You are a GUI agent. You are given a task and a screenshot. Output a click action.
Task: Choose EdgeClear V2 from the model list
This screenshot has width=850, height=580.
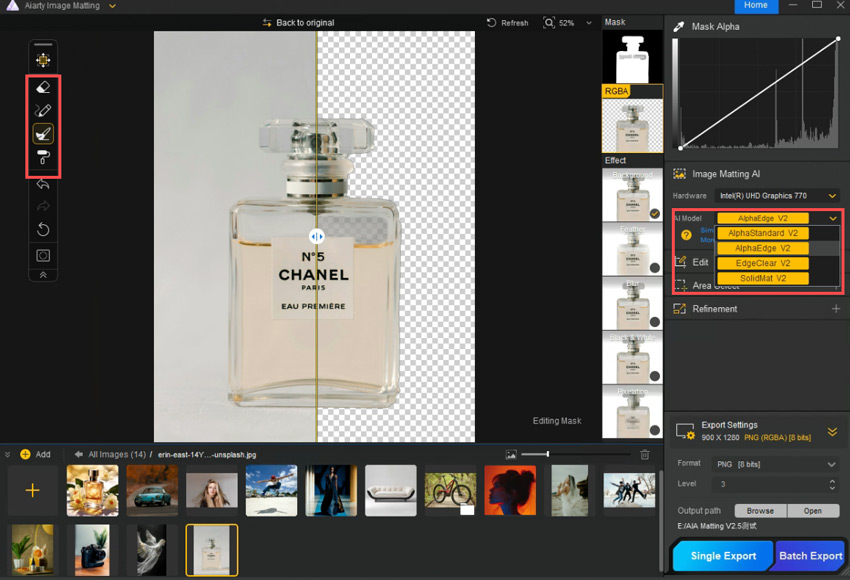pos(763,263)
